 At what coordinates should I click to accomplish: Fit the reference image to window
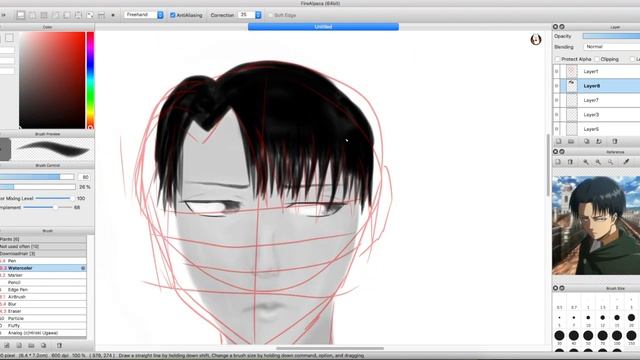click(610, 162)
